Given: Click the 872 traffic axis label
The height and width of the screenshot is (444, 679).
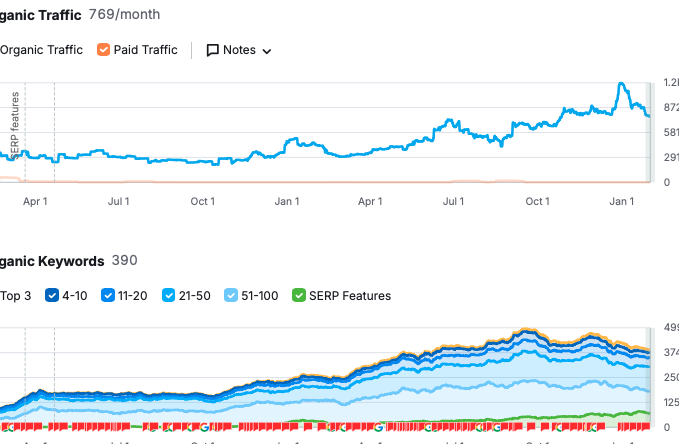Looking at the screenshot, I should point(671,107).
